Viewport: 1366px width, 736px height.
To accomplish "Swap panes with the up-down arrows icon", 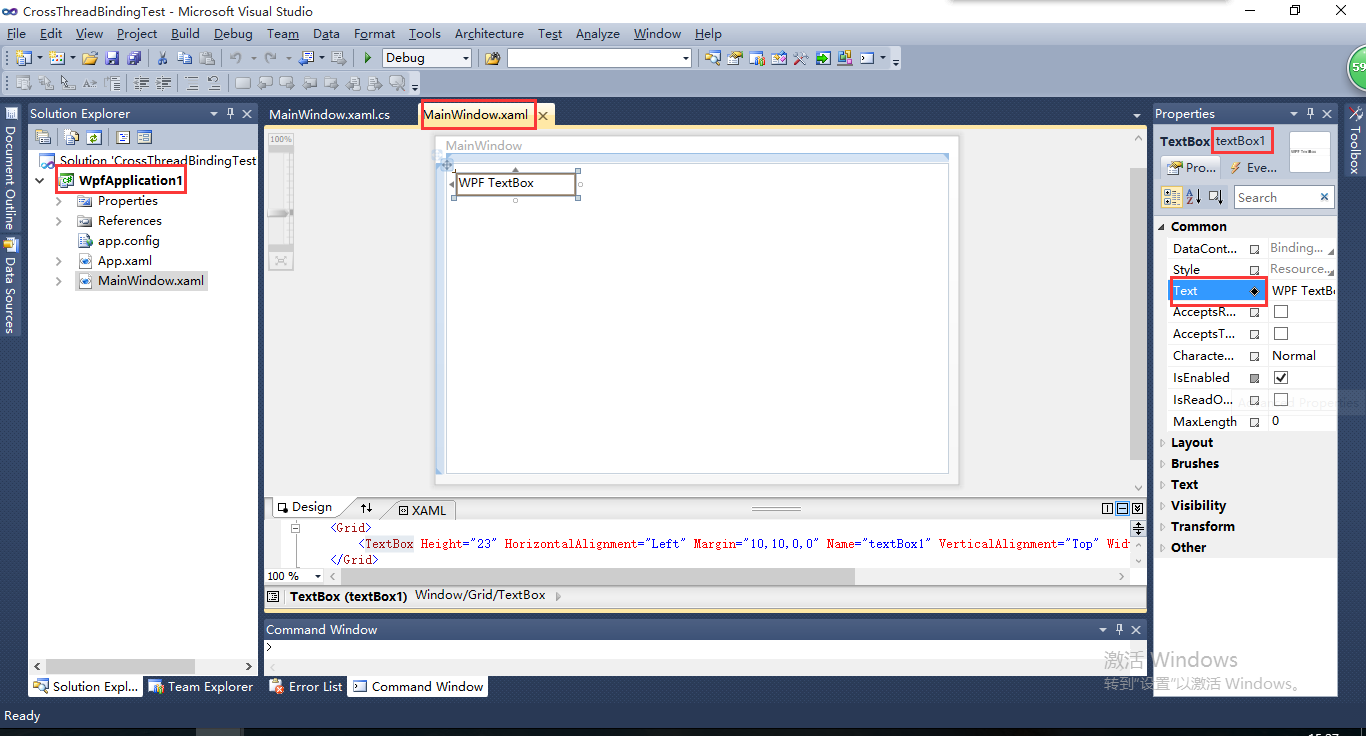I will pyautogui.click(x=366, y=508).
